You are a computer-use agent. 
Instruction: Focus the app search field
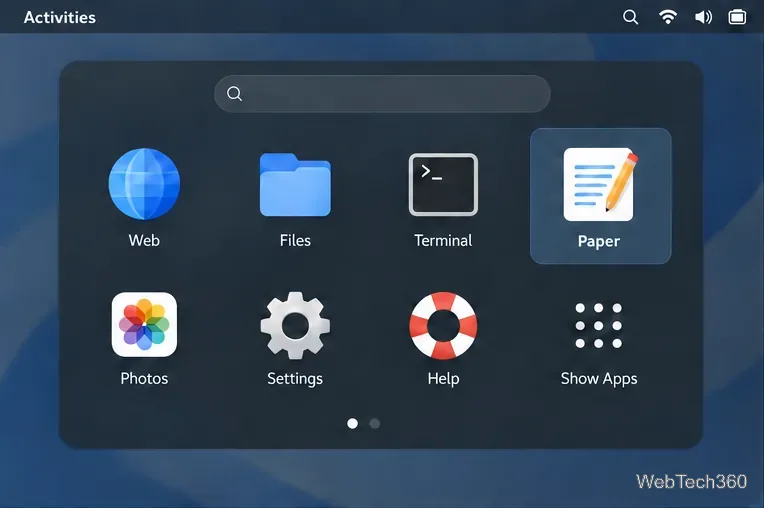382,94
